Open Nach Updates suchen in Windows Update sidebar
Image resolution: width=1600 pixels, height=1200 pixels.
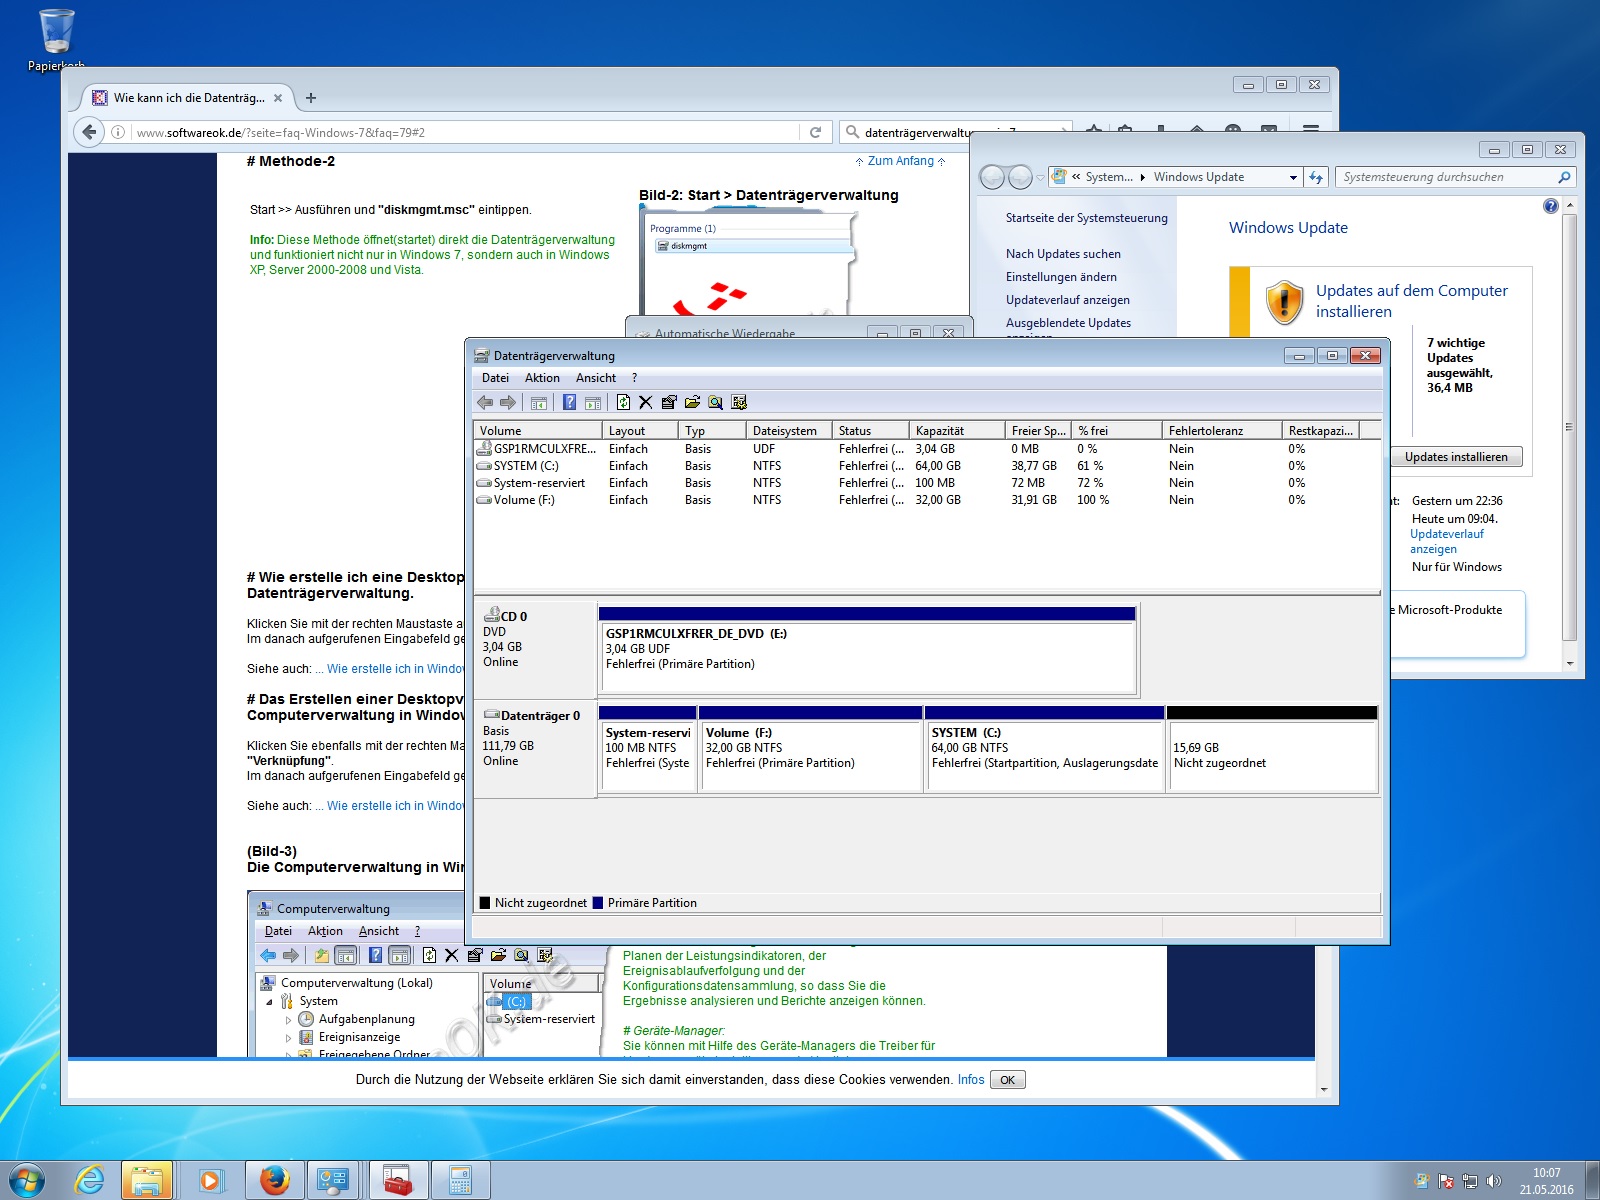[x=1063, y=254]
